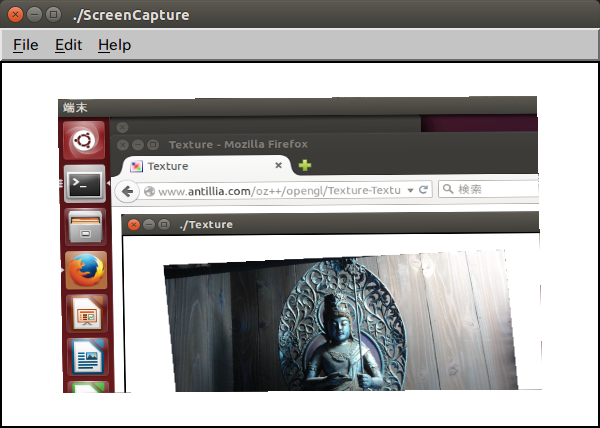The height and width of the screenshot is (428, 600).
Task: Click the Texture tab favicon
Action: 136,166
